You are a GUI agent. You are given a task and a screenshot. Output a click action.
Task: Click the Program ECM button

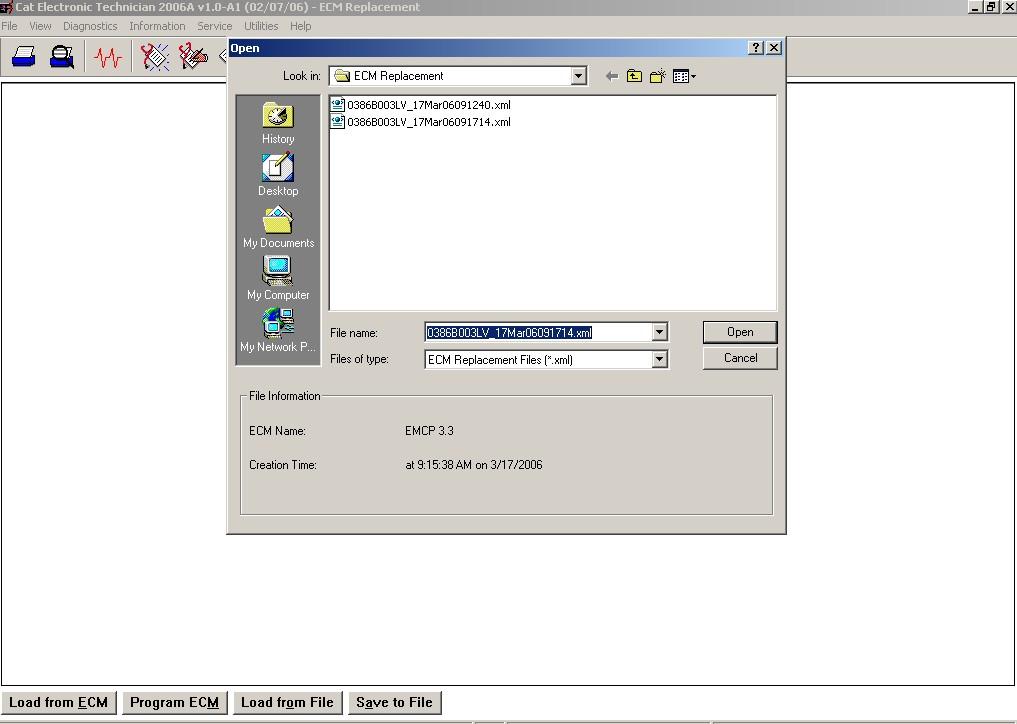[x=174, y=703]
